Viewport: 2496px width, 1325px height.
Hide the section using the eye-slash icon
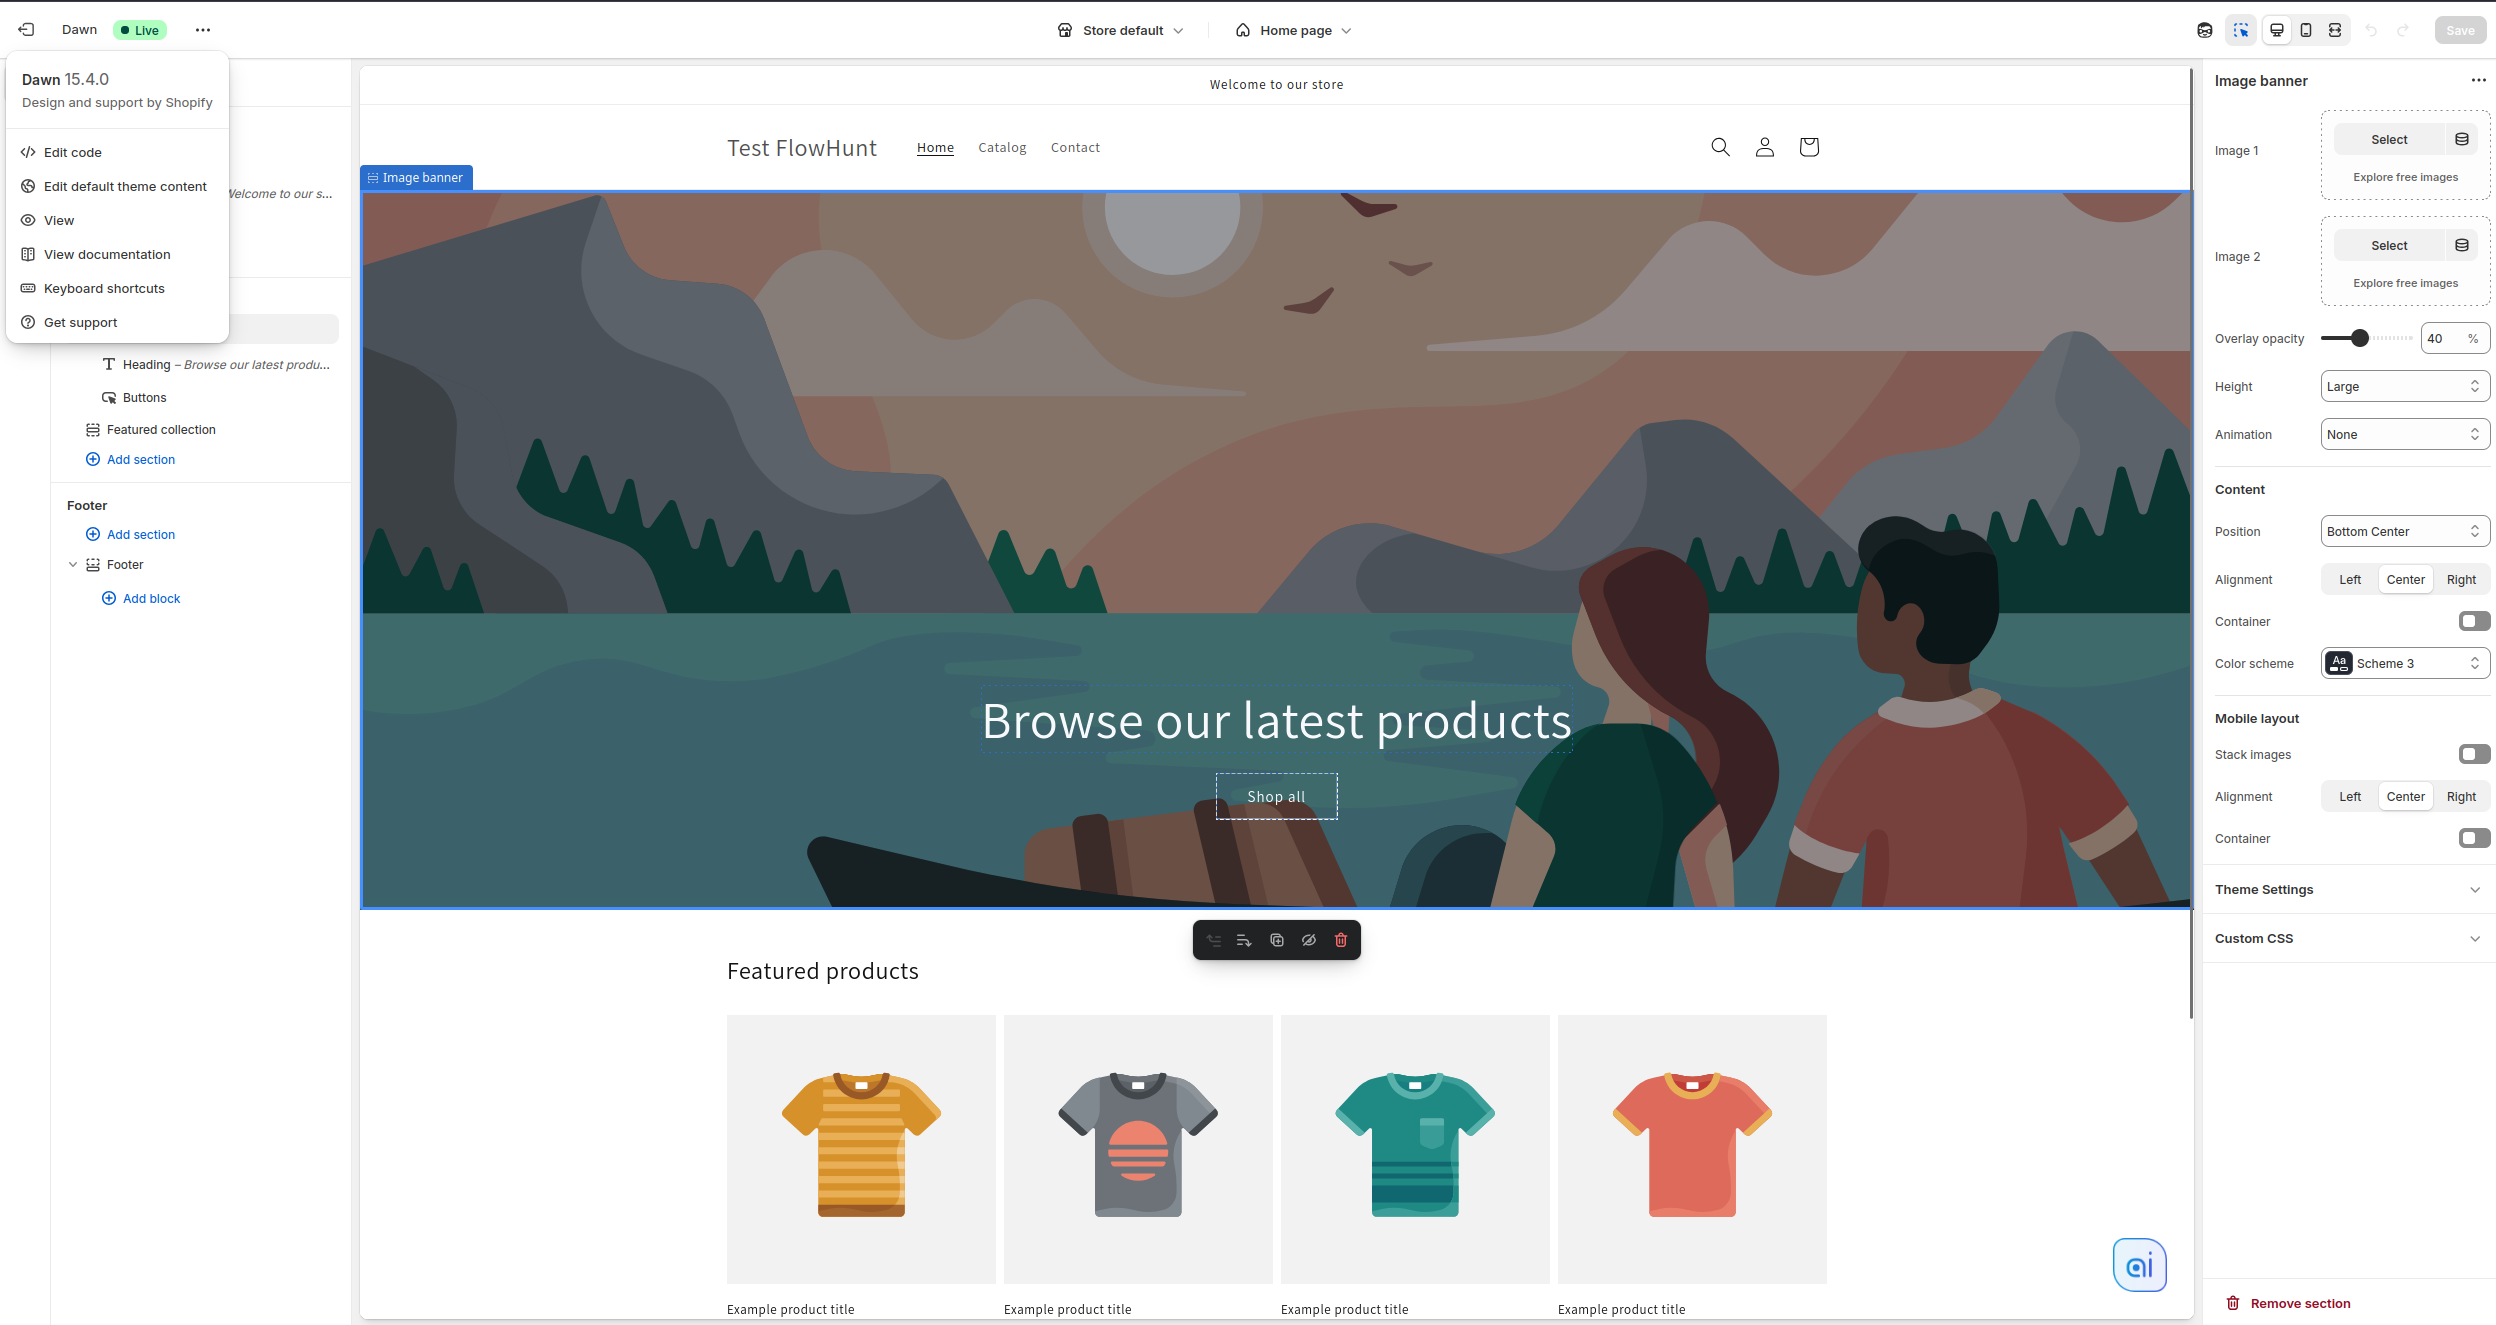(x=1308, y=940)
